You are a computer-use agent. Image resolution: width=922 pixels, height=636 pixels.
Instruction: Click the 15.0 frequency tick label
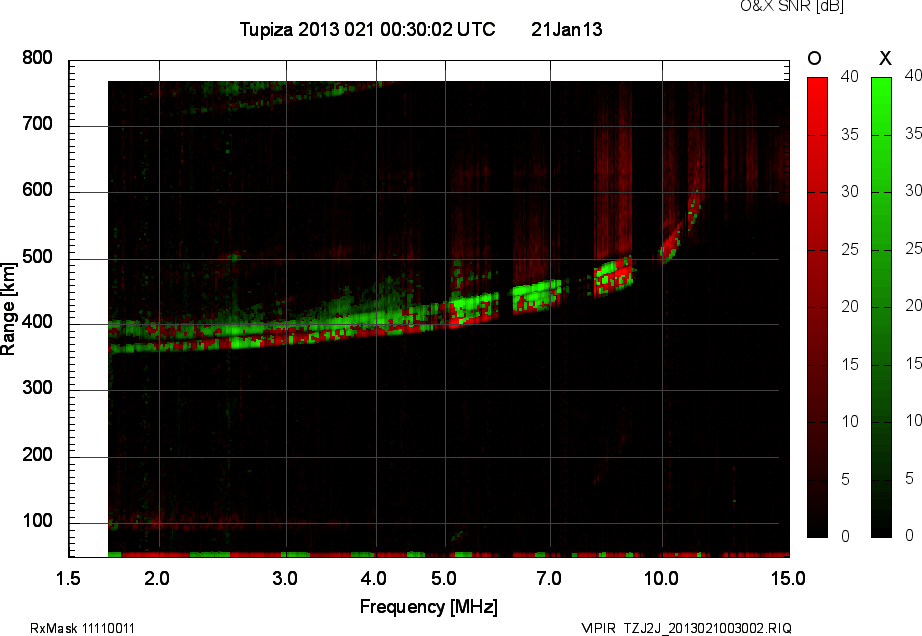coord(788,578)
